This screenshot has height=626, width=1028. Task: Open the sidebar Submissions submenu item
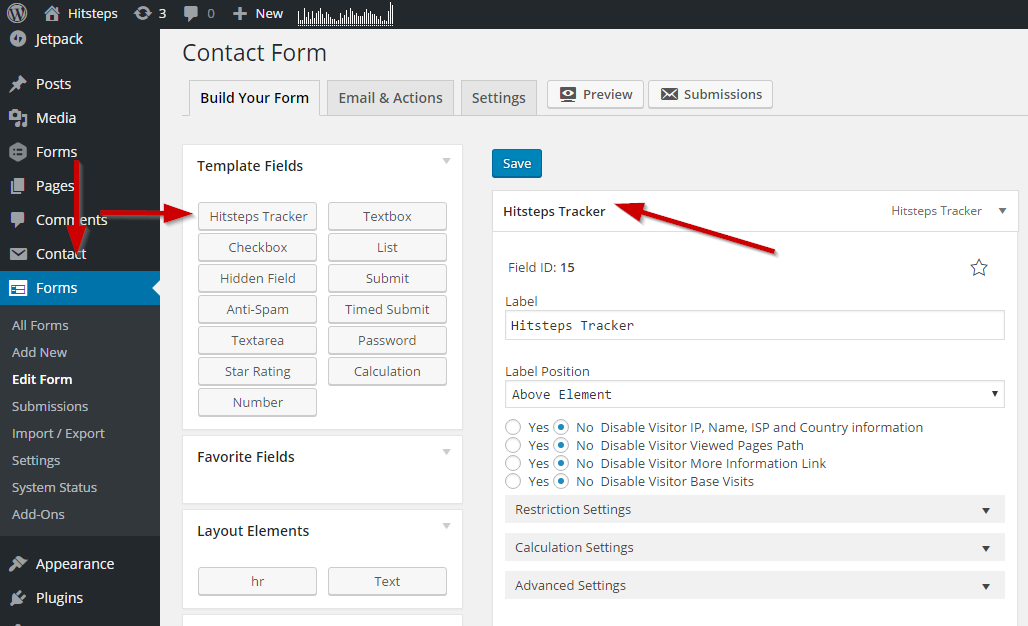click(50, 406)
